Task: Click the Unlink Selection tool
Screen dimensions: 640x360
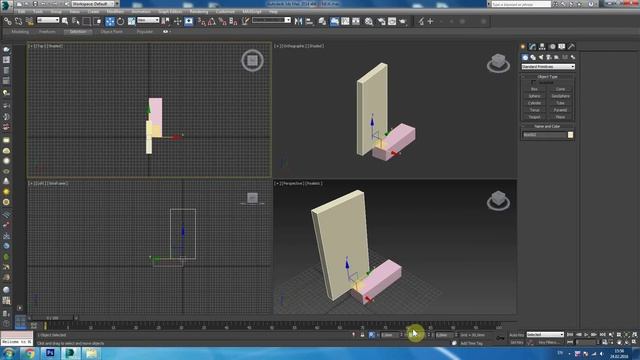Action: pos(18,21)
